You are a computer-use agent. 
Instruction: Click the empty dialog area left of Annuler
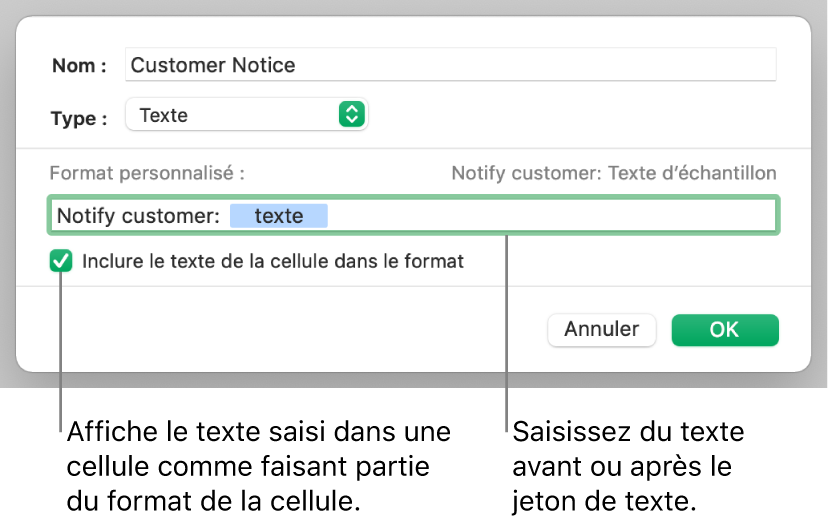pyautogui.click(x=300, y=330)
